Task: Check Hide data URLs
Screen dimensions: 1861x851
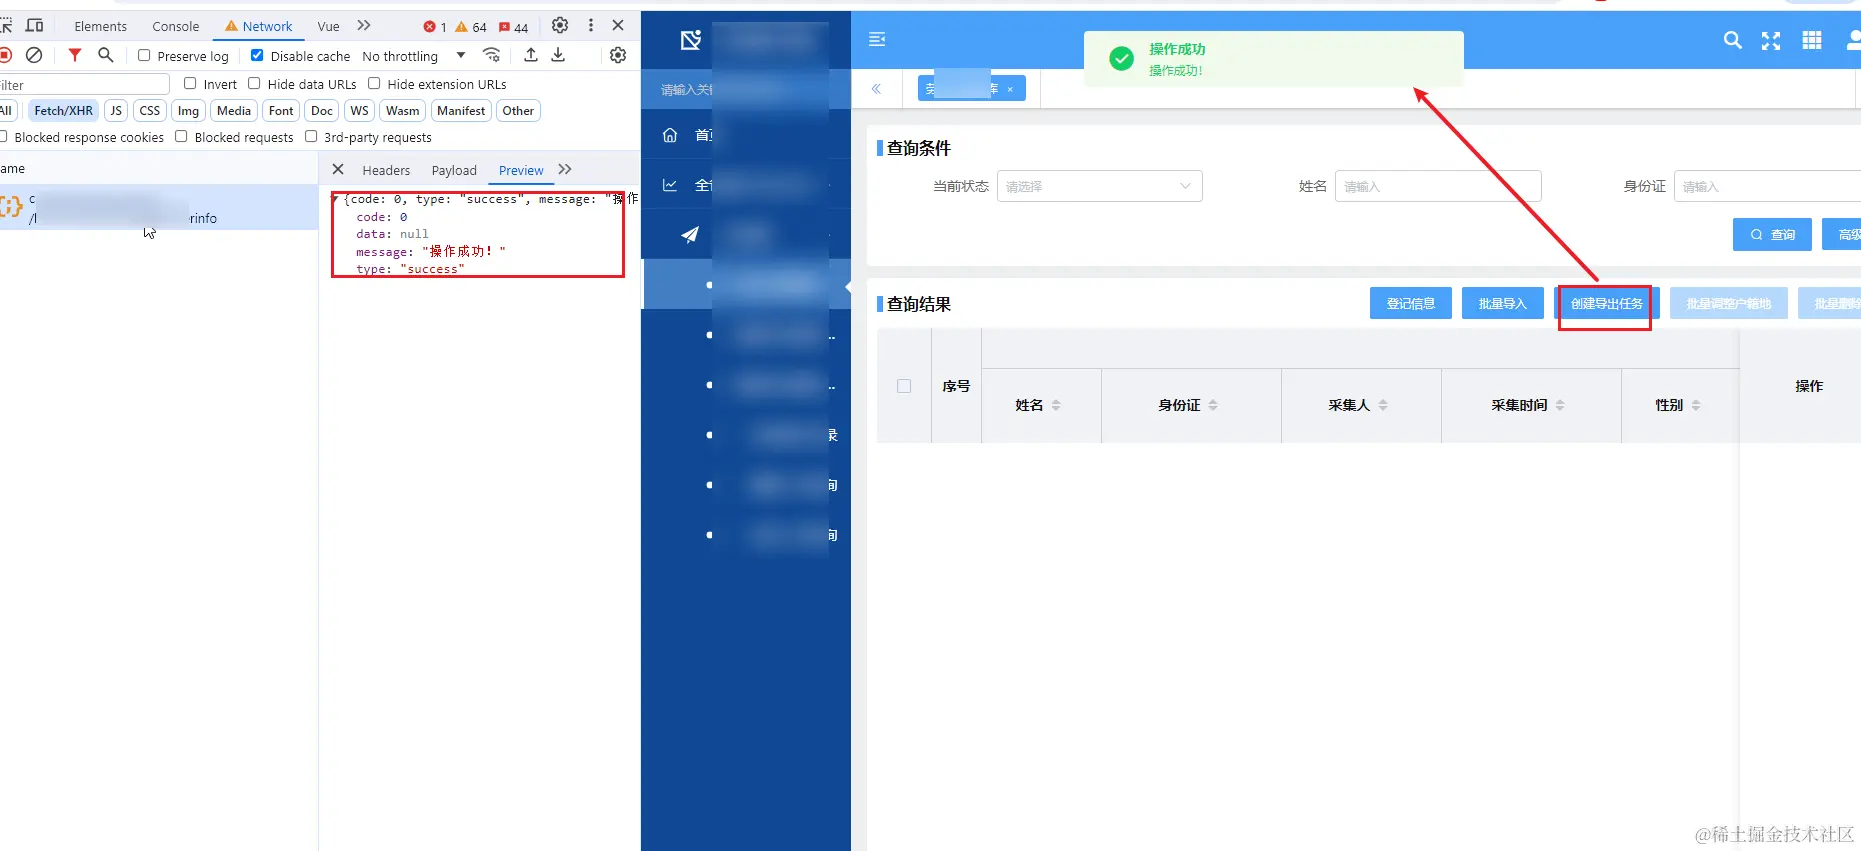Action: (x=254, y=84)
